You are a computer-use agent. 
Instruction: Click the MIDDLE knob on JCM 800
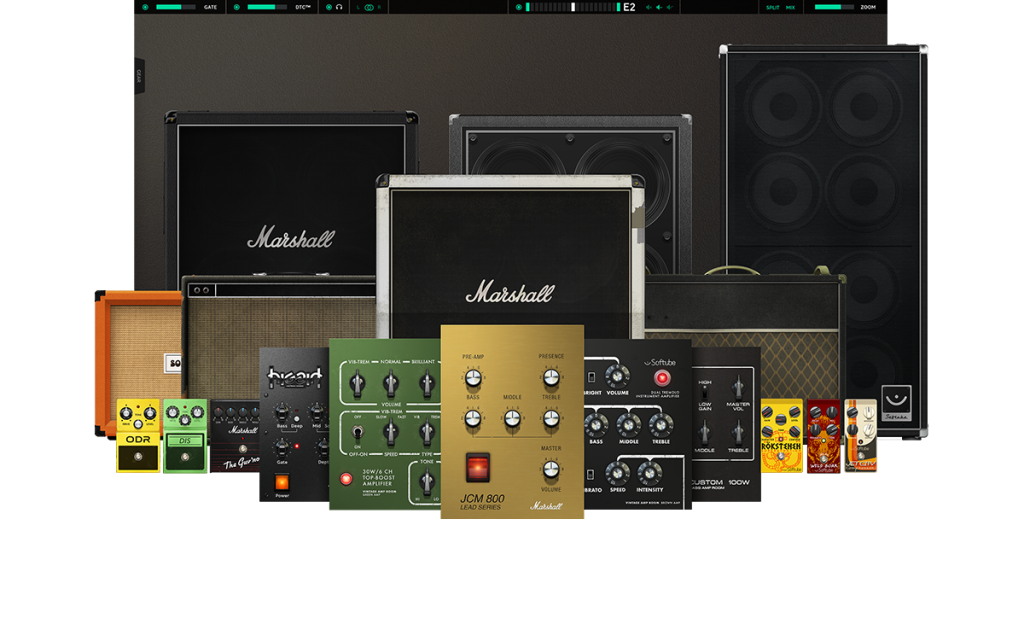point(512,418)
